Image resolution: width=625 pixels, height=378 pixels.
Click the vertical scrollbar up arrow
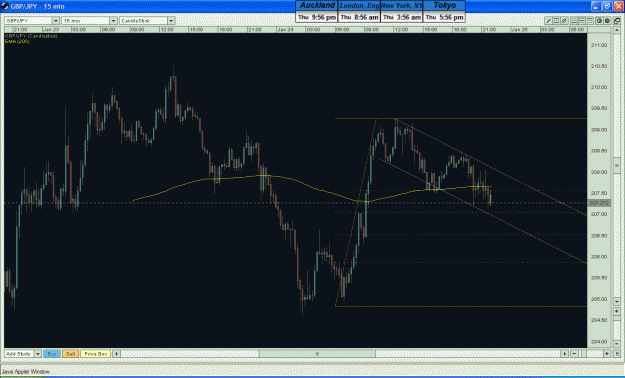[x=617, y=30]
